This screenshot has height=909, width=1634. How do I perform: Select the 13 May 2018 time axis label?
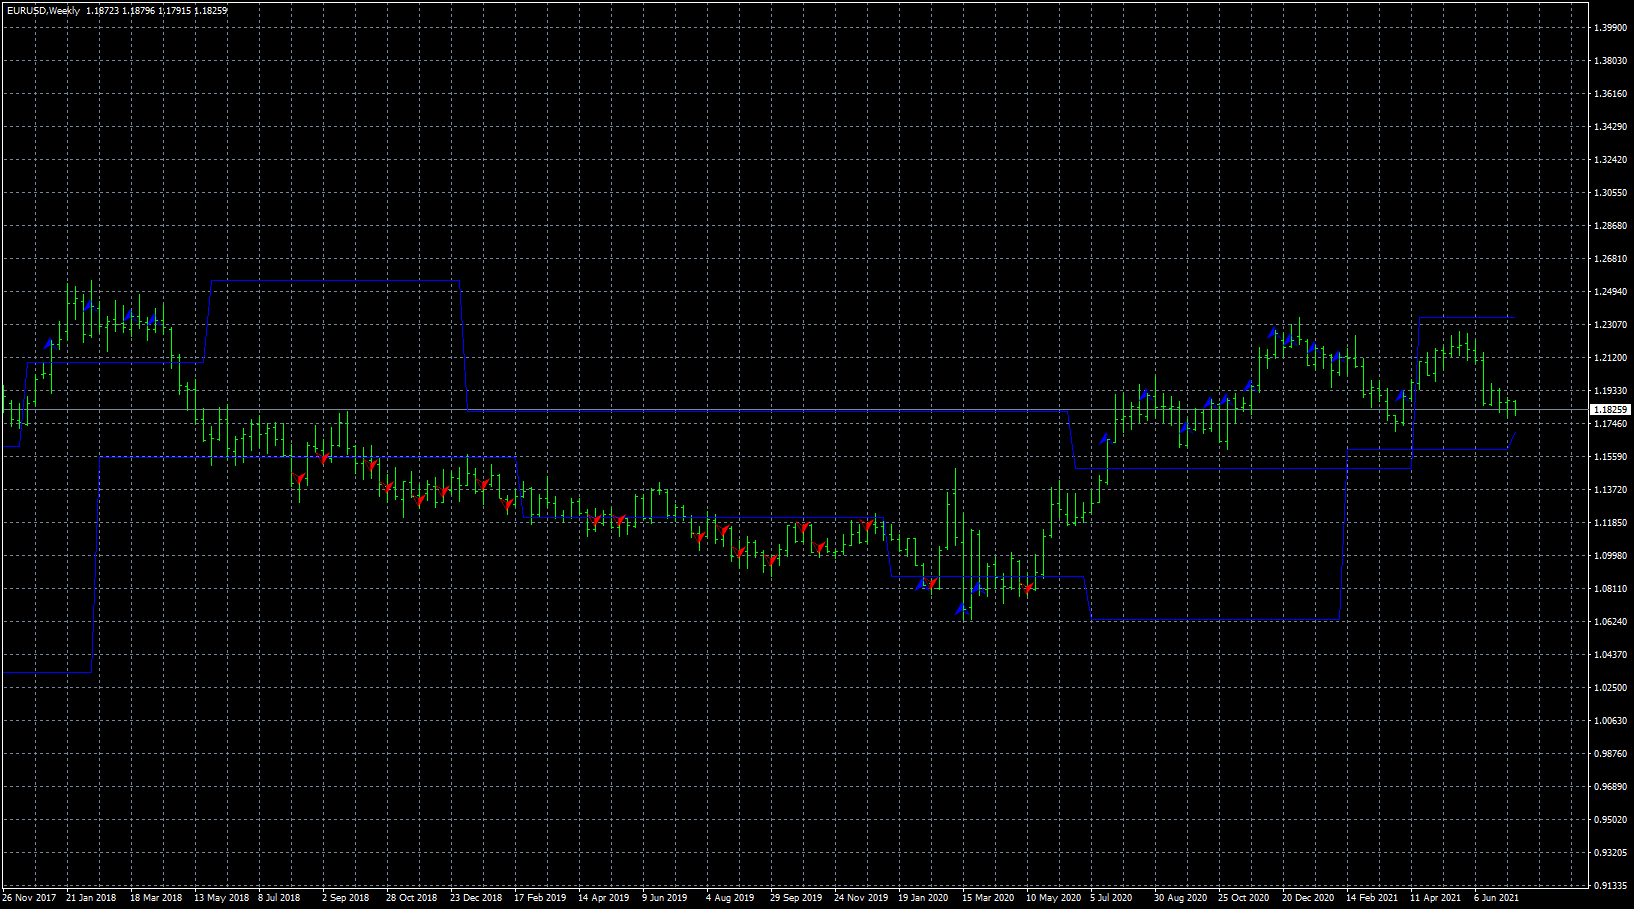221,898
